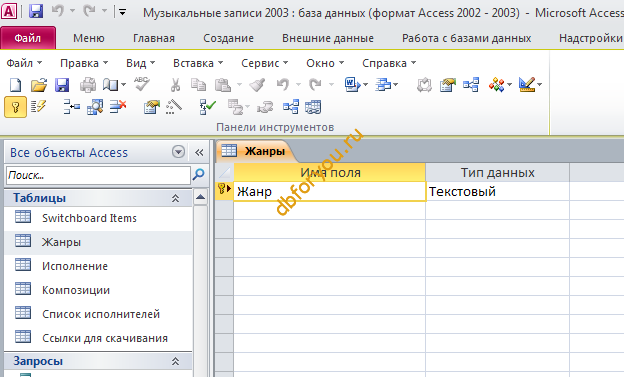The width and height of the screenshot is (624, 377).
Task: Click the Copy icon in the toolbar
Action: 199,85
